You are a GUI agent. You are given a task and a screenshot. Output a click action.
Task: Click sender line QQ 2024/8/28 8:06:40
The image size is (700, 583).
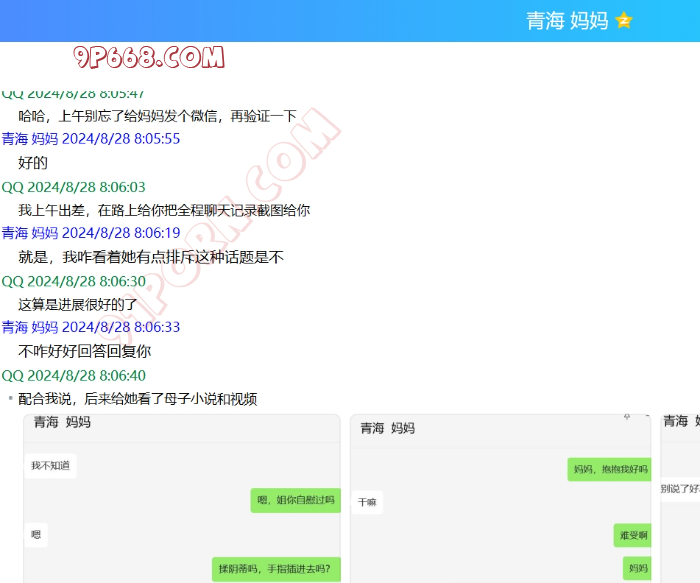tap(74, 375)
